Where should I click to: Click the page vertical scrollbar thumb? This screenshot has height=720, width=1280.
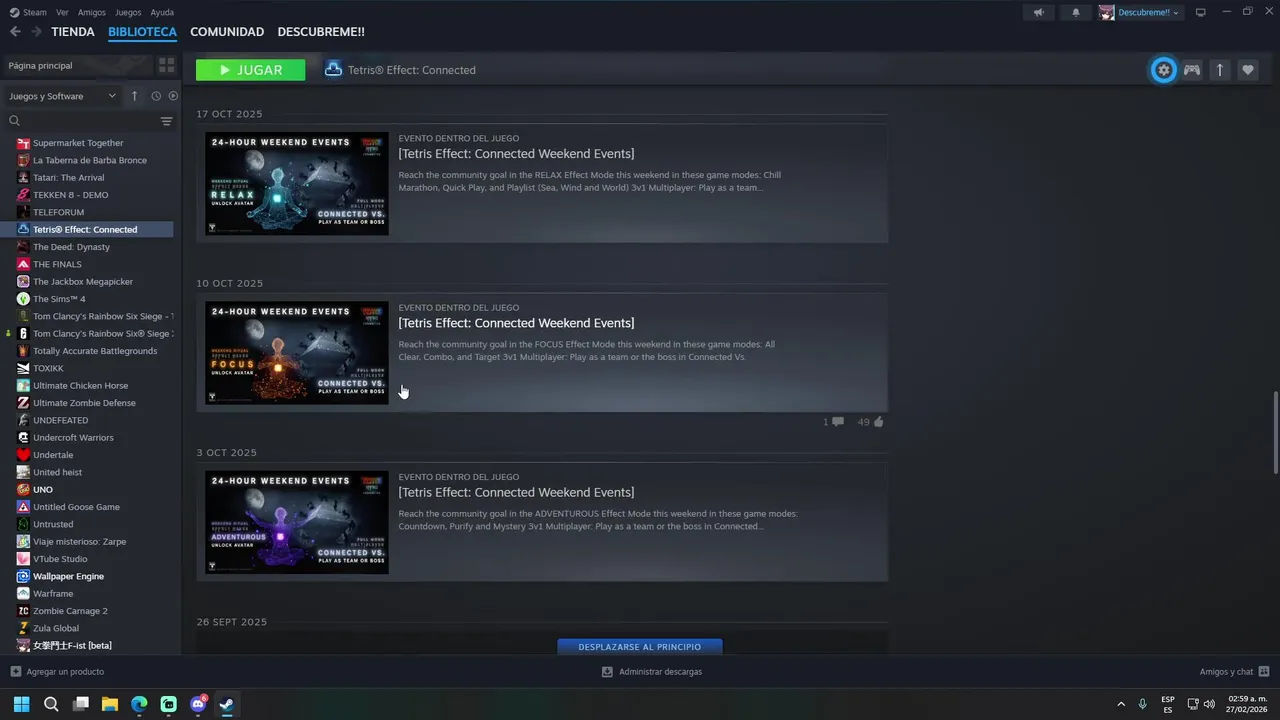tap(1275, 432)
